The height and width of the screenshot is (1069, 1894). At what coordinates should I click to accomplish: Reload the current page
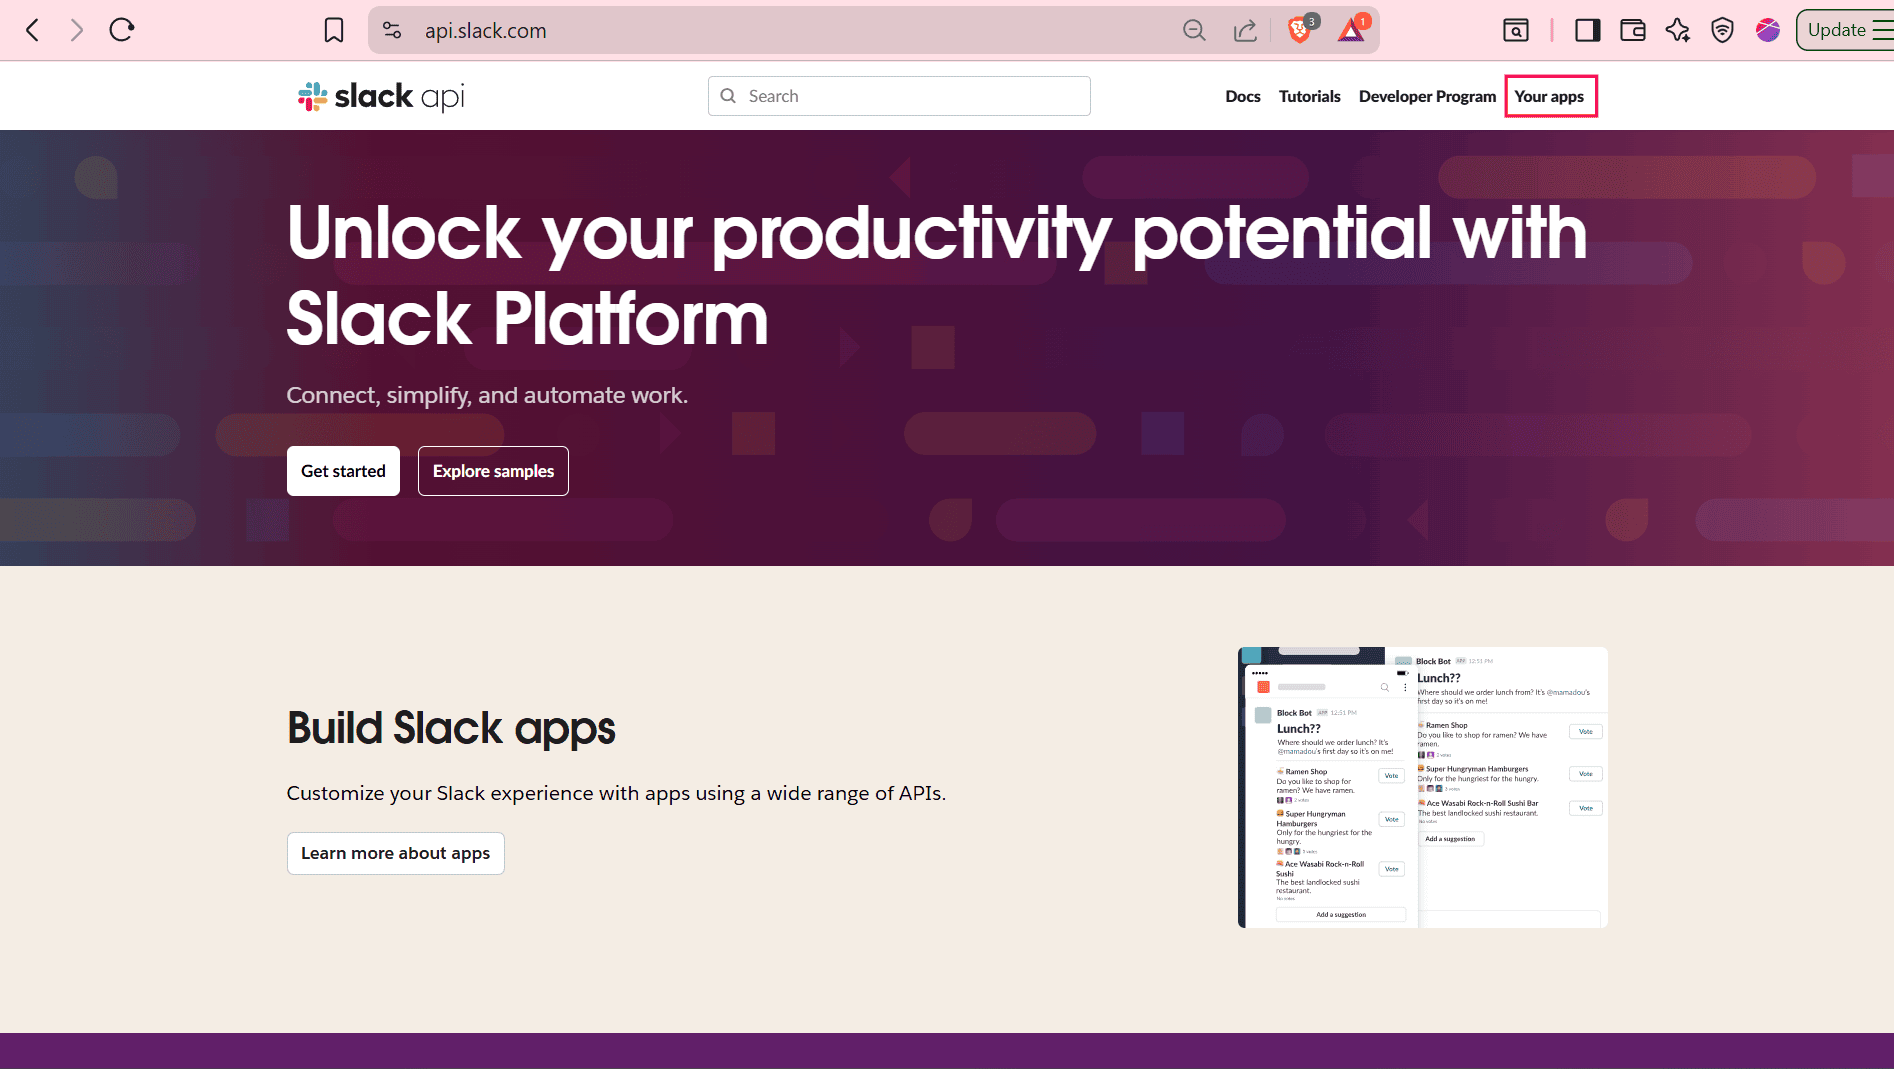coord(122,30)
